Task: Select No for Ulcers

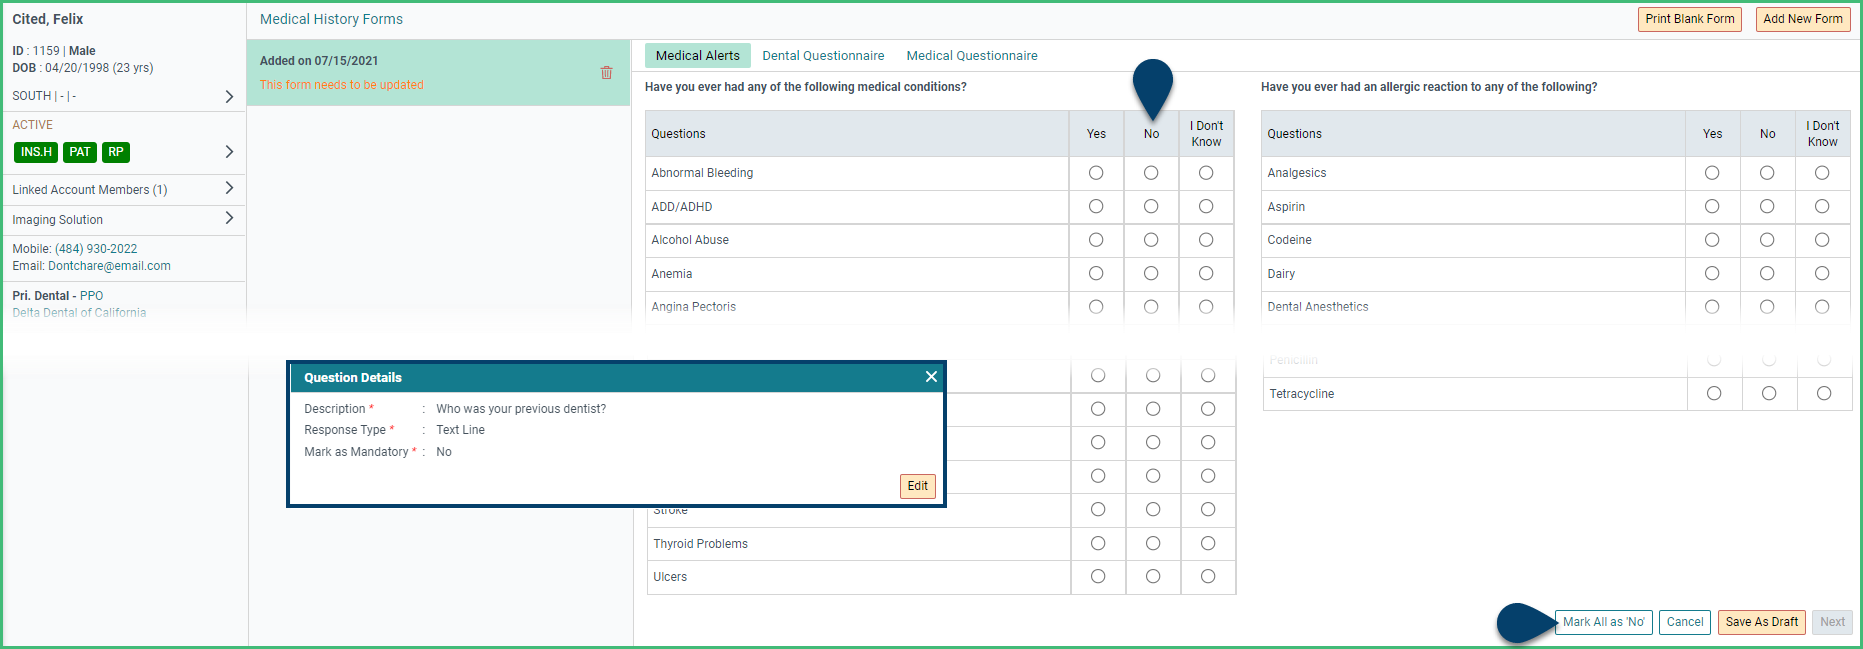Action: (x=1153, y=576)
